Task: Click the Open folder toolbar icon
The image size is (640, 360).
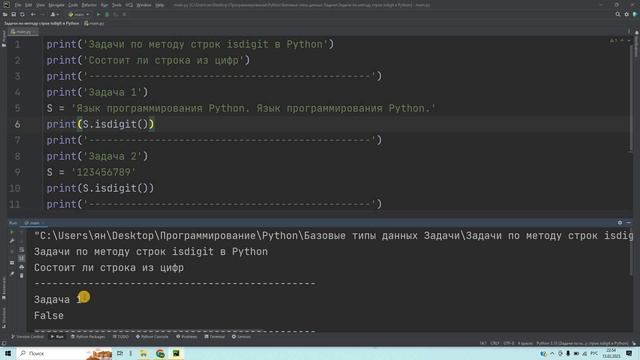Action: (x=5, y=14)
